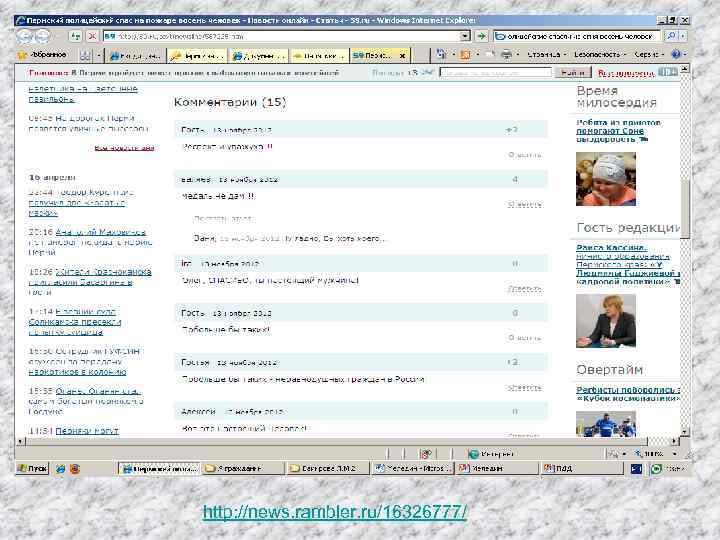
Task: Click Ответить under 'Побольше бы таких!' comment
Action: [x=524, y=338]
